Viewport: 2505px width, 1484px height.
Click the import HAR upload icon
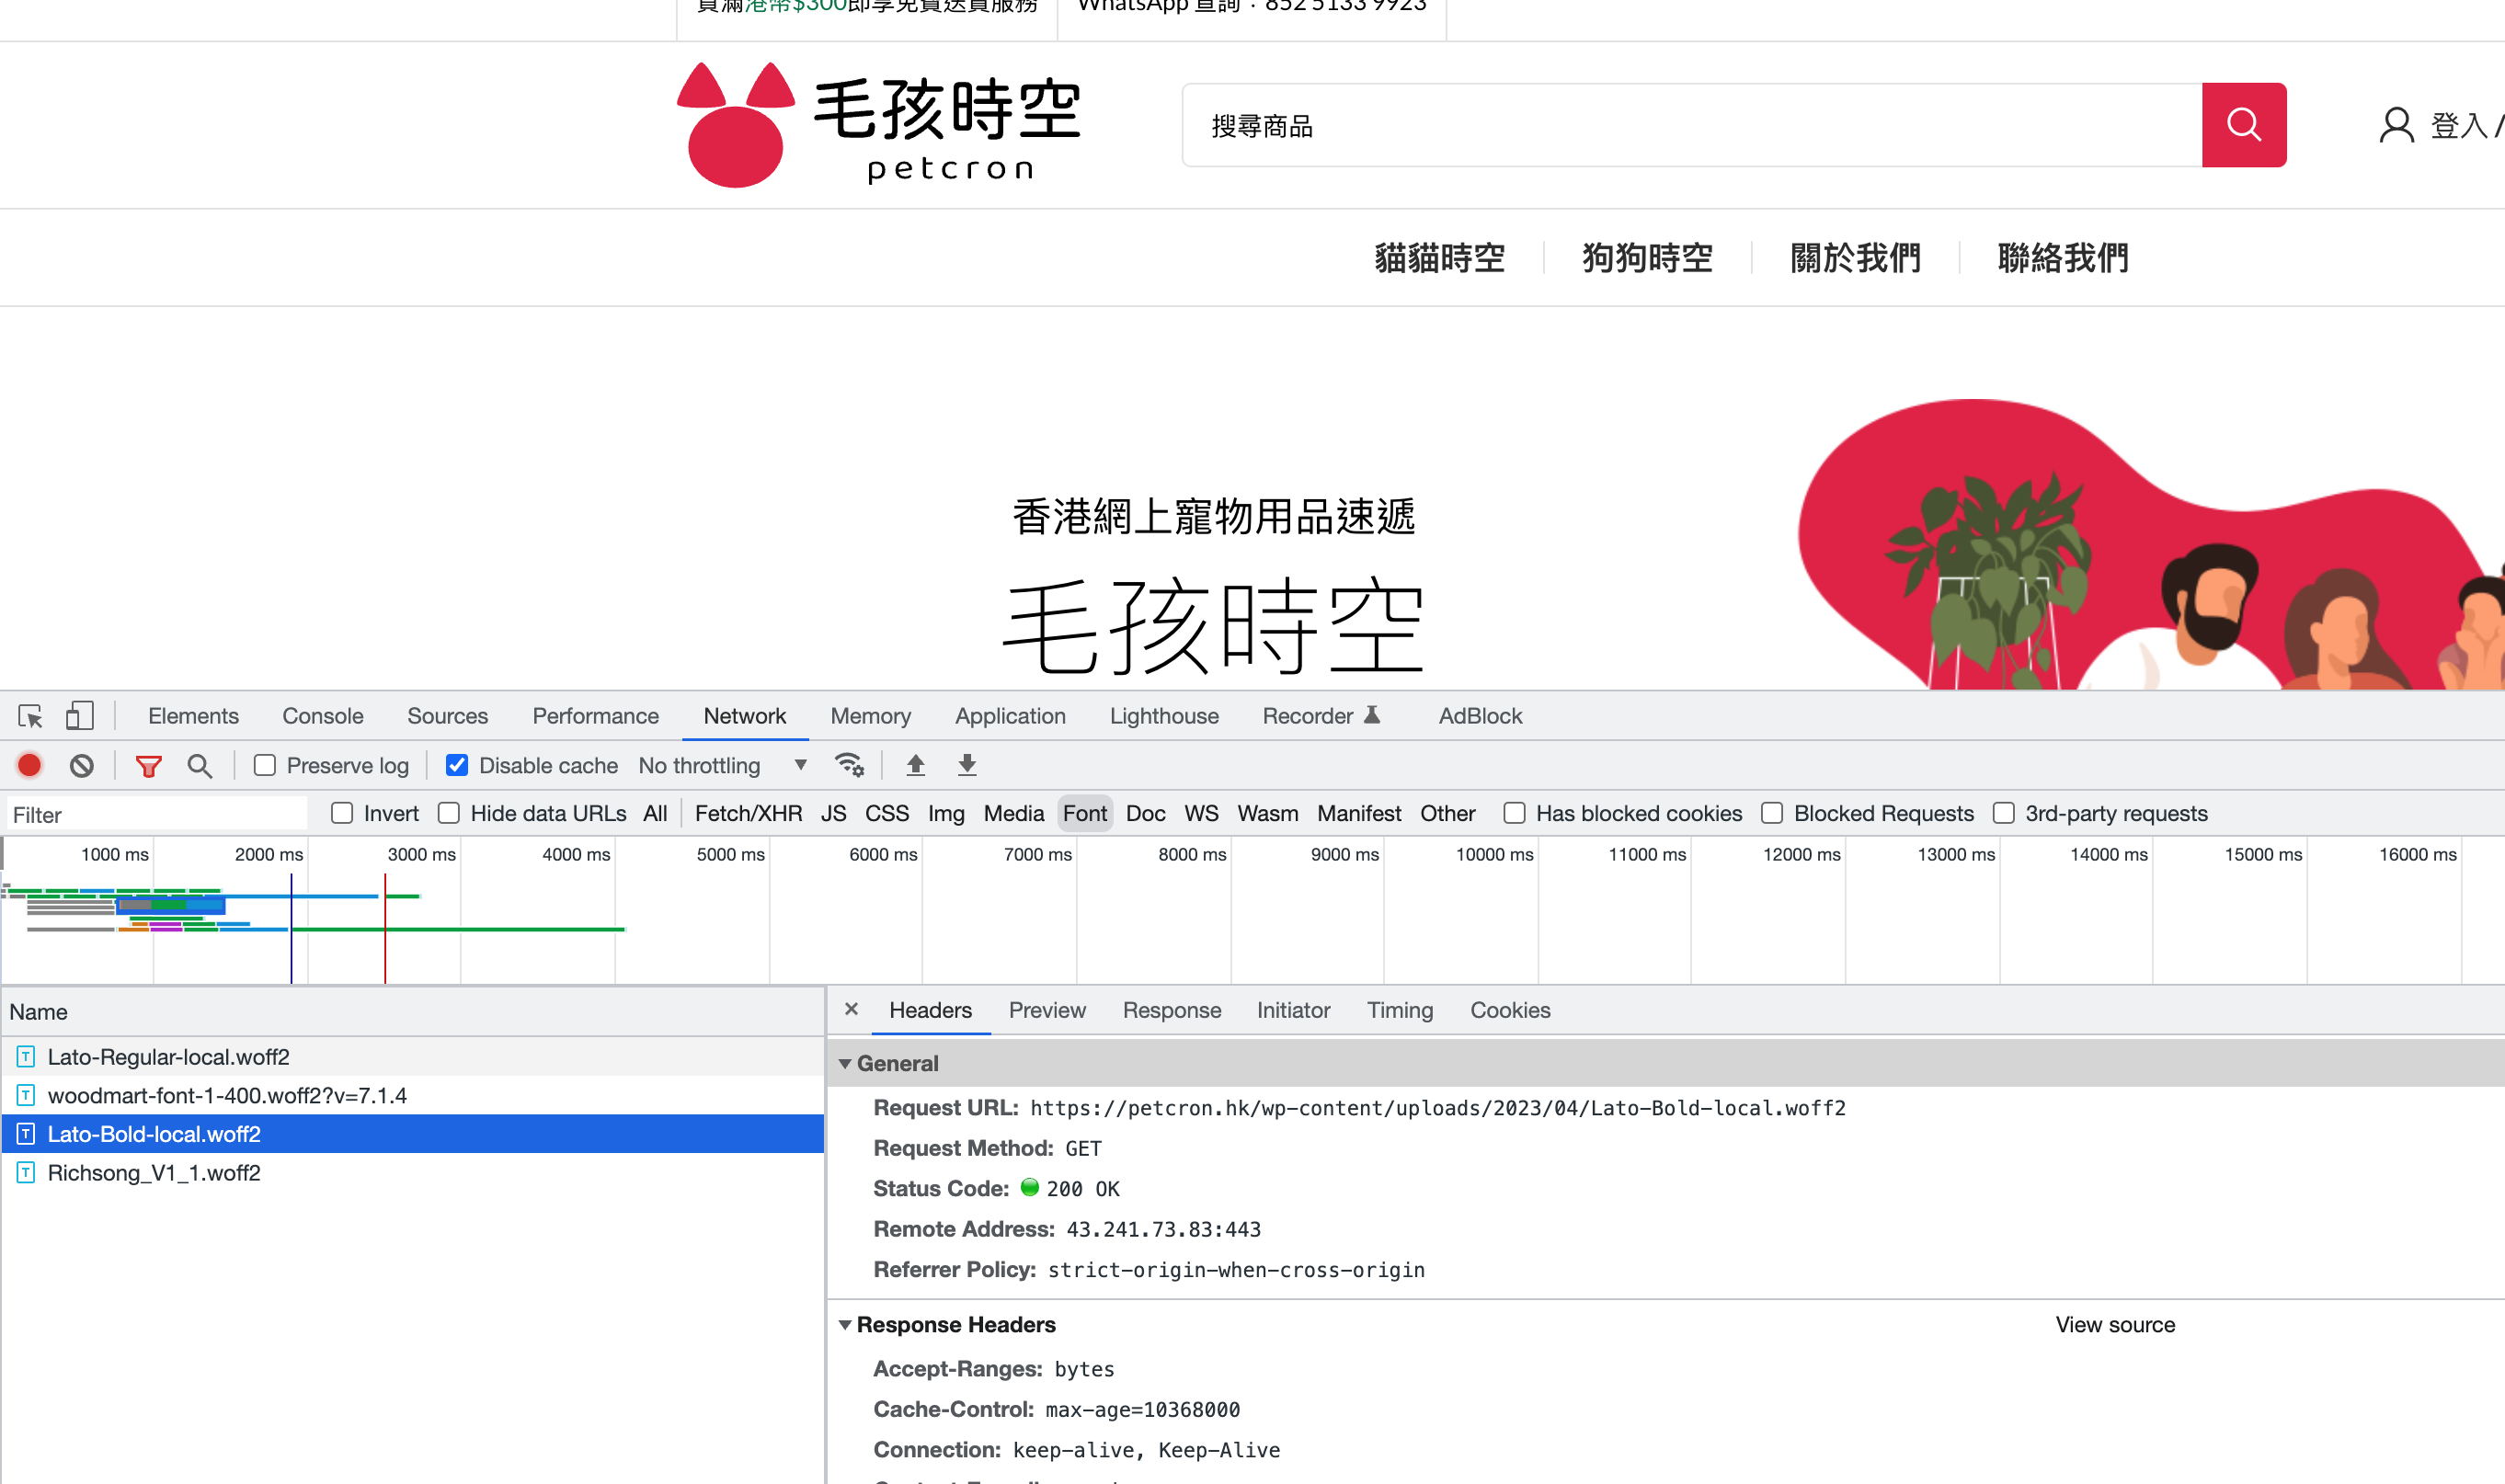coord(915,765)
